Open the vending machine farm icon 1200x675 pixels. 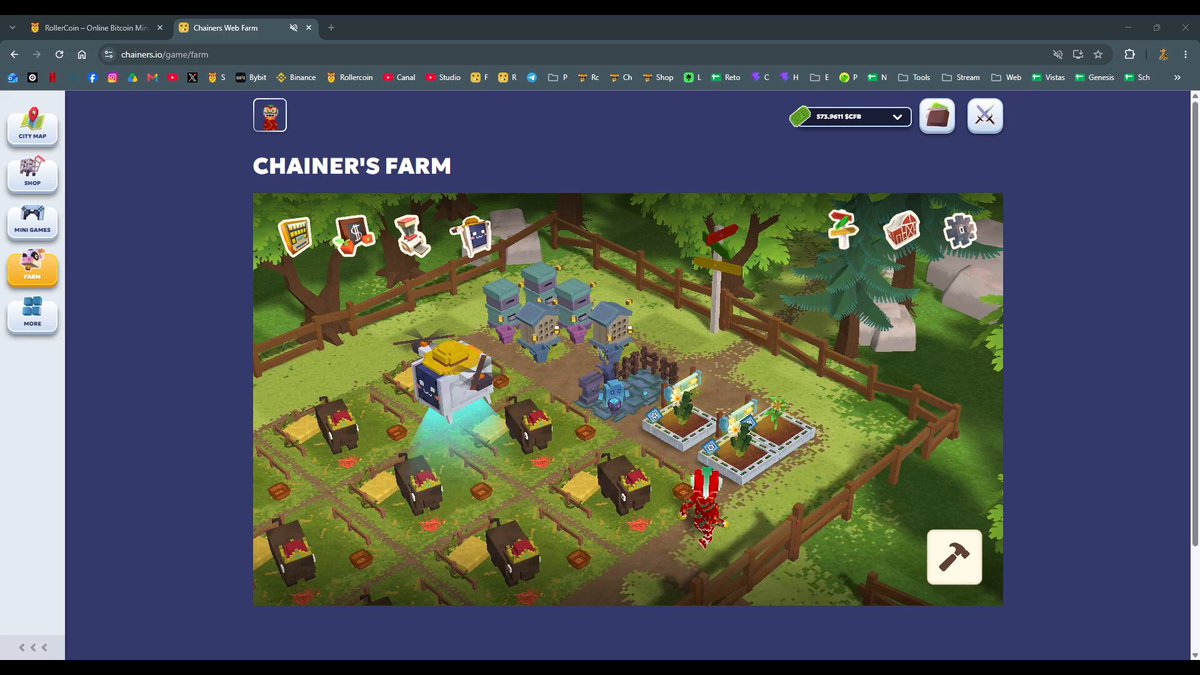pos(295,236)
